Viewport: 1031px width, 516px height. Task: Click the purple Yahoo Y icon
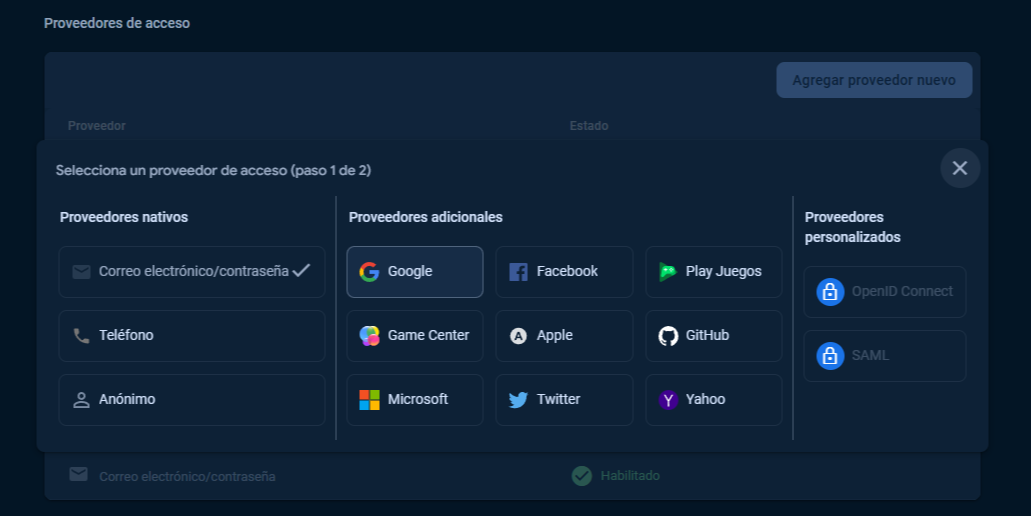point(668,400)
